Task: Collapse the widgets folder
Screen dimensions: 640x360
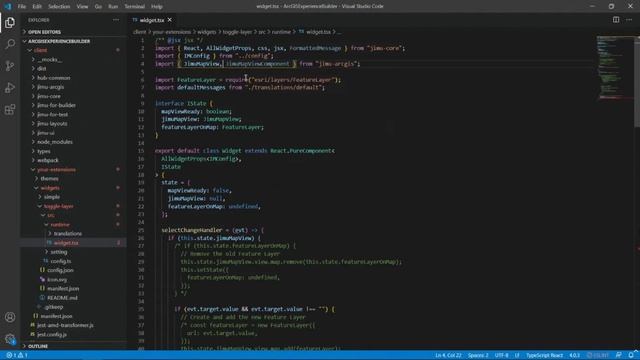Action: coord(73,188)
